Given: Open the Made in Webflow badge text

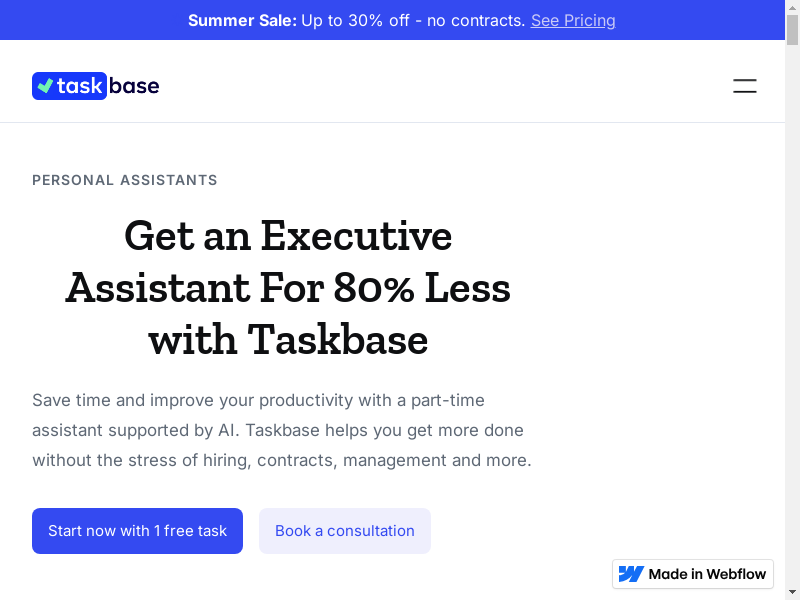Looking at the screenshot, I should (x=707, y=574).
